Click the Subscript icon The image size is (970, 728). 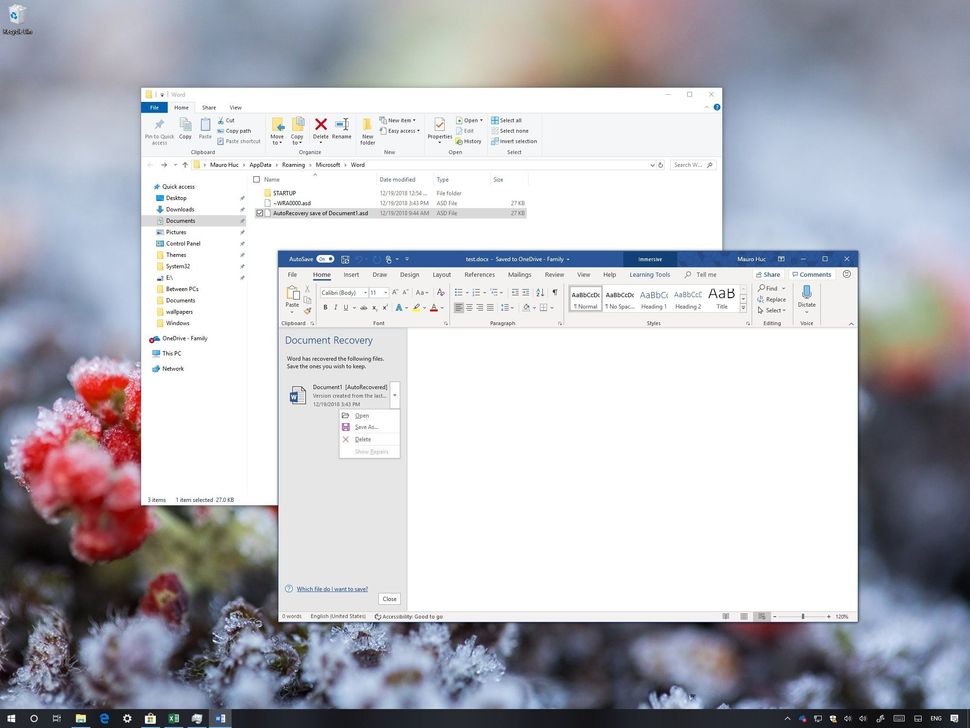(374, 307)
